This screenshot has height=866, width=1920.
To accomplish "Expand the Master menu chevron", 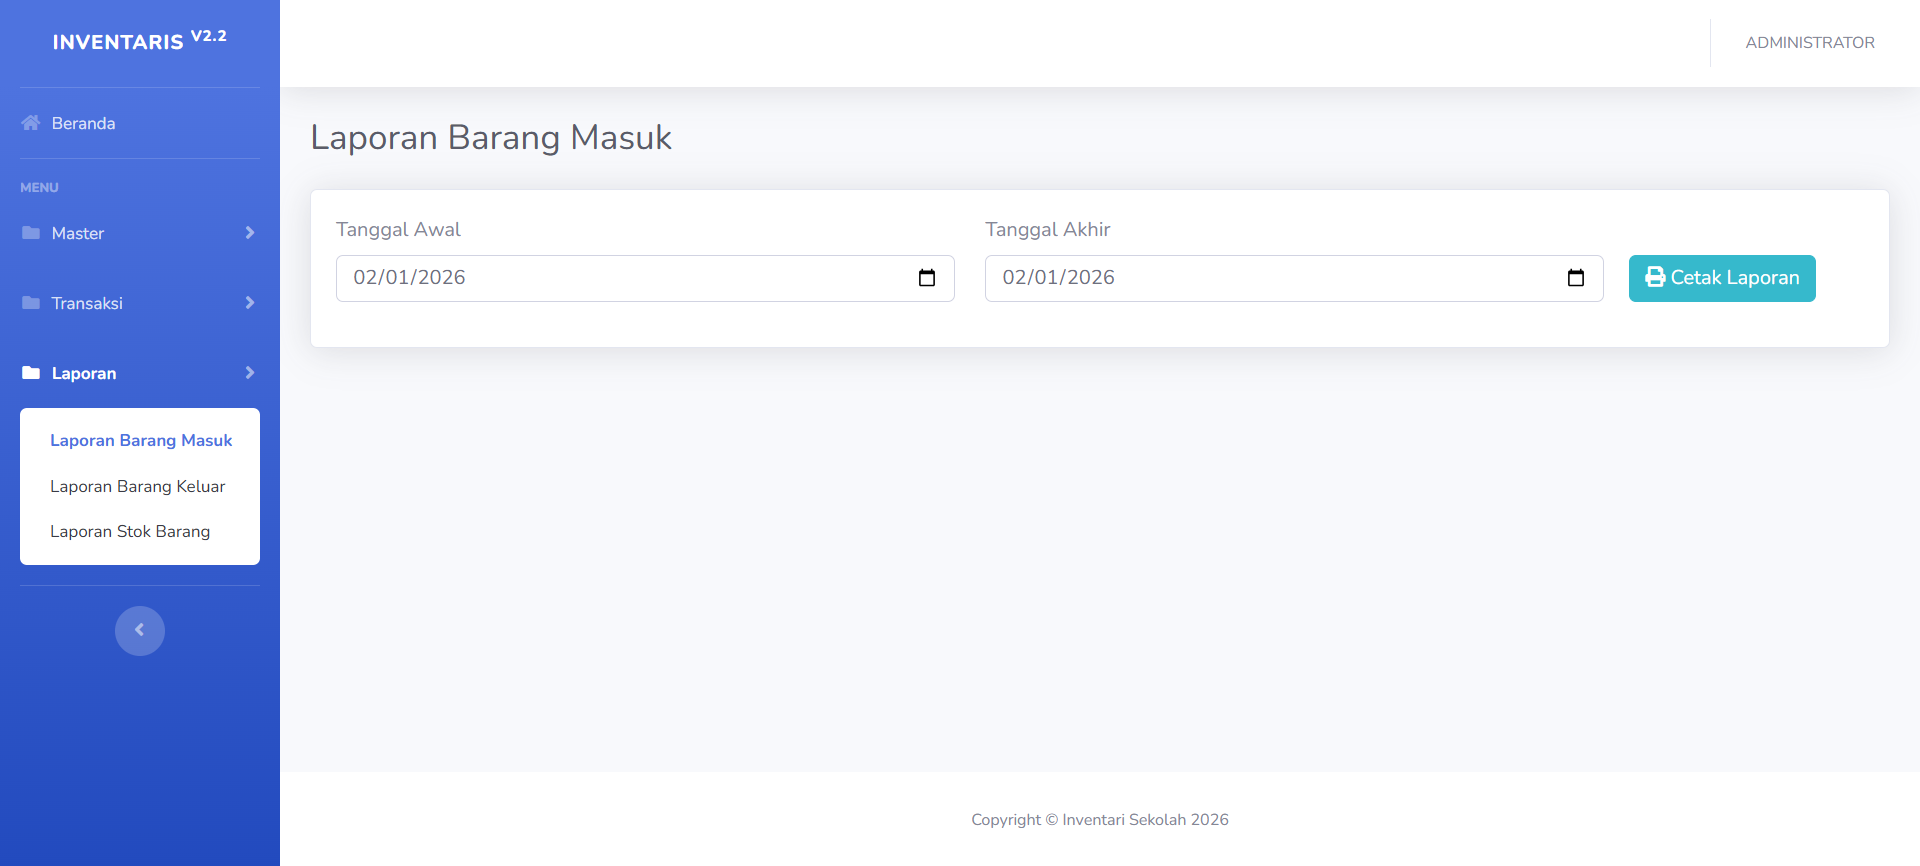I will coord(250,233).
